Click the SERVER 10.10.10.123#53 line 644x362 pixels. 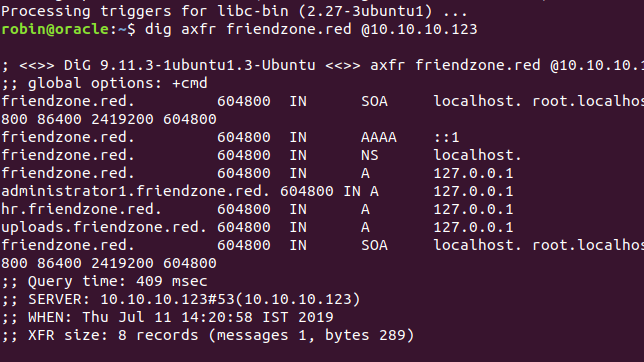[x=181, y=300]
